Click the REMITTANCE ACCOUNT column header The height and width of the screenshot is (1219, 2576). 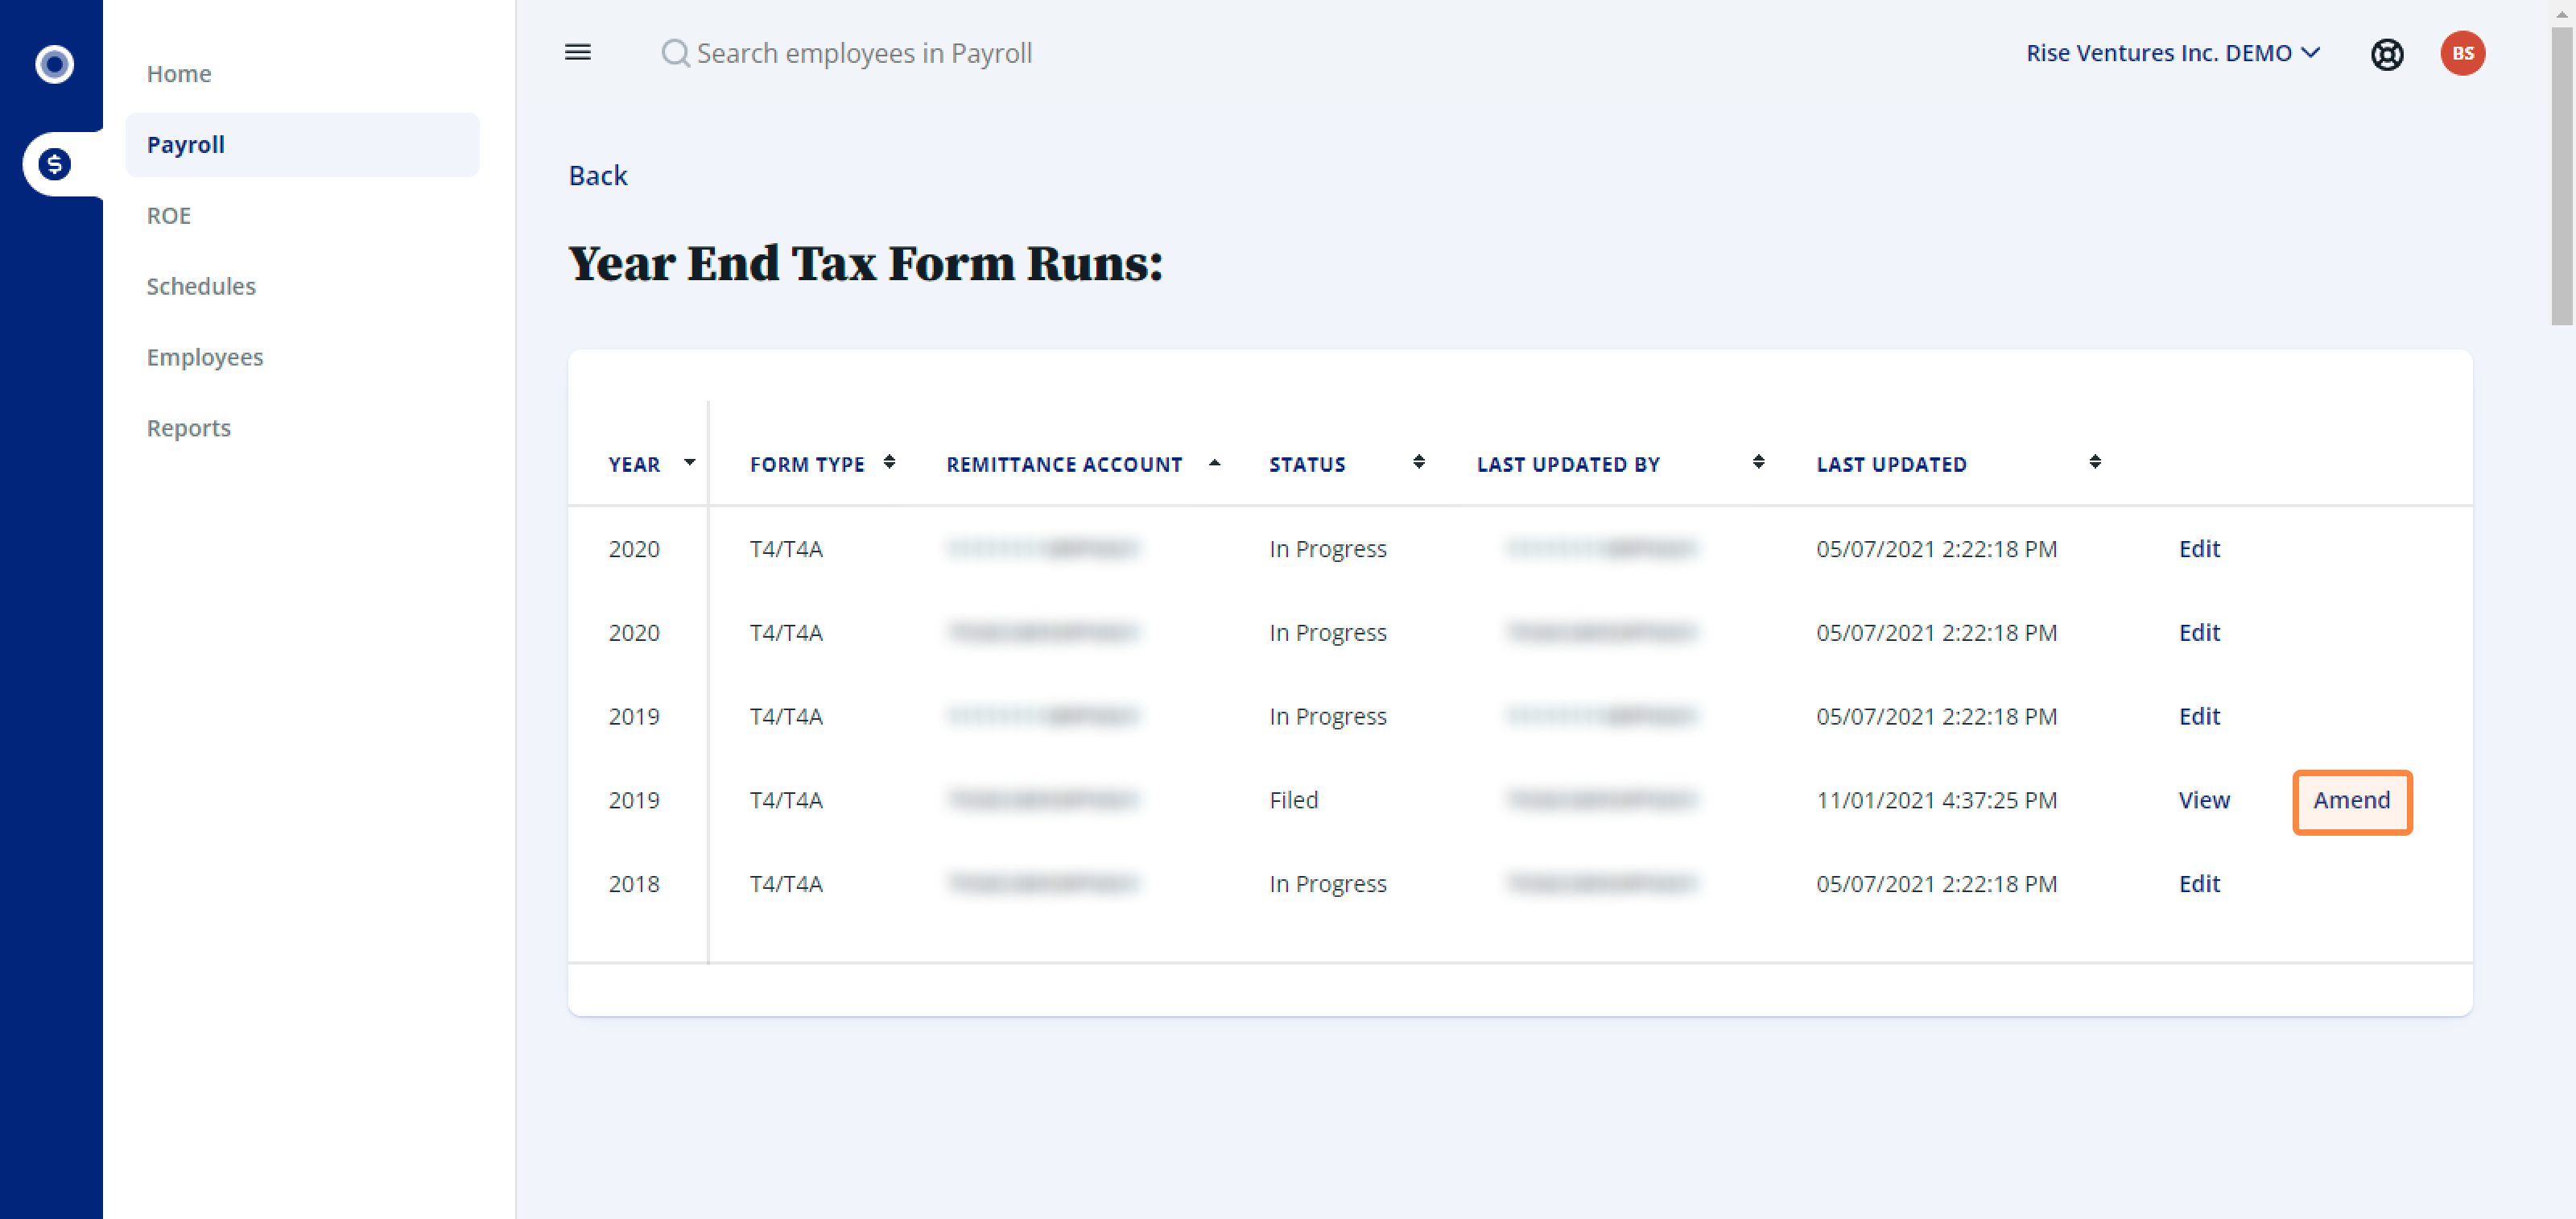[1064, 465]
